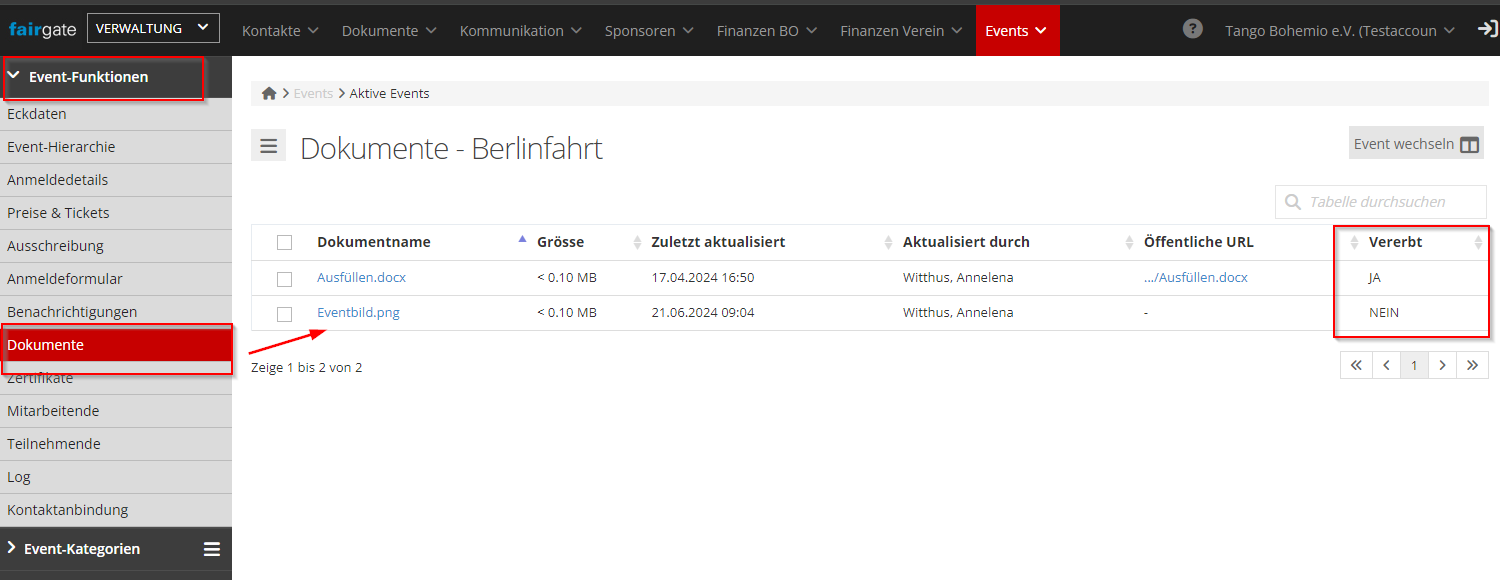The width and height of the screenshot is (1500, 580).
Task: Select the Eventbild.png row checkbox
Action: click(285, 314)
